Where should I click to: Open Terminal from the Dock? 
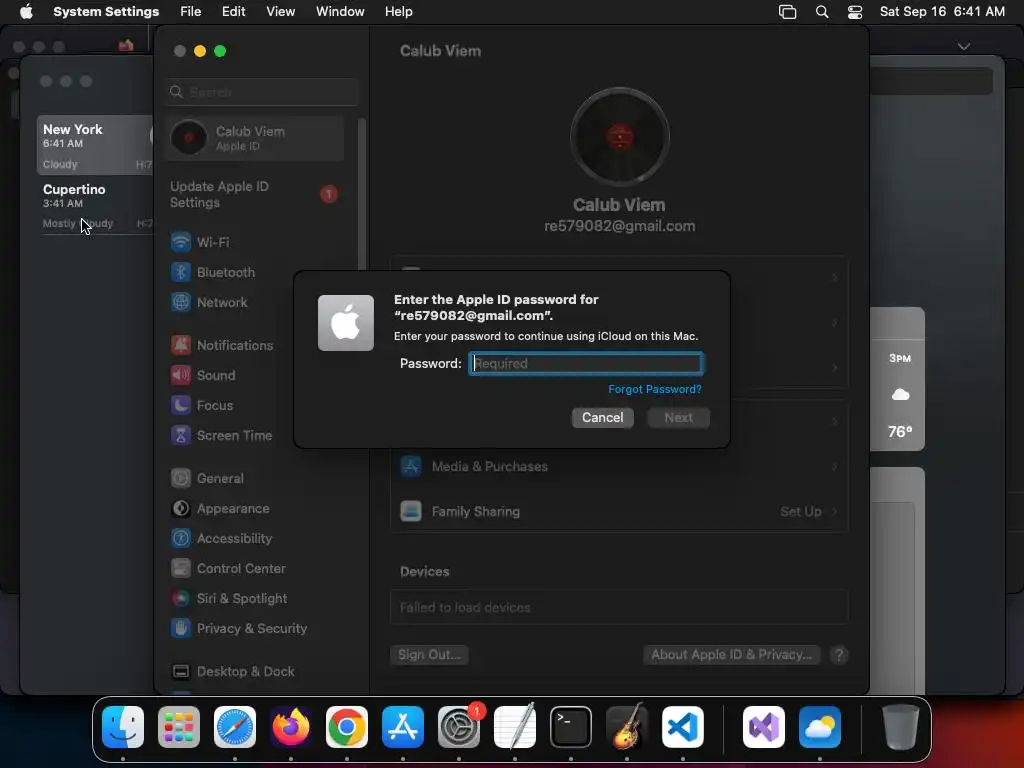click(x=571, y=727)
